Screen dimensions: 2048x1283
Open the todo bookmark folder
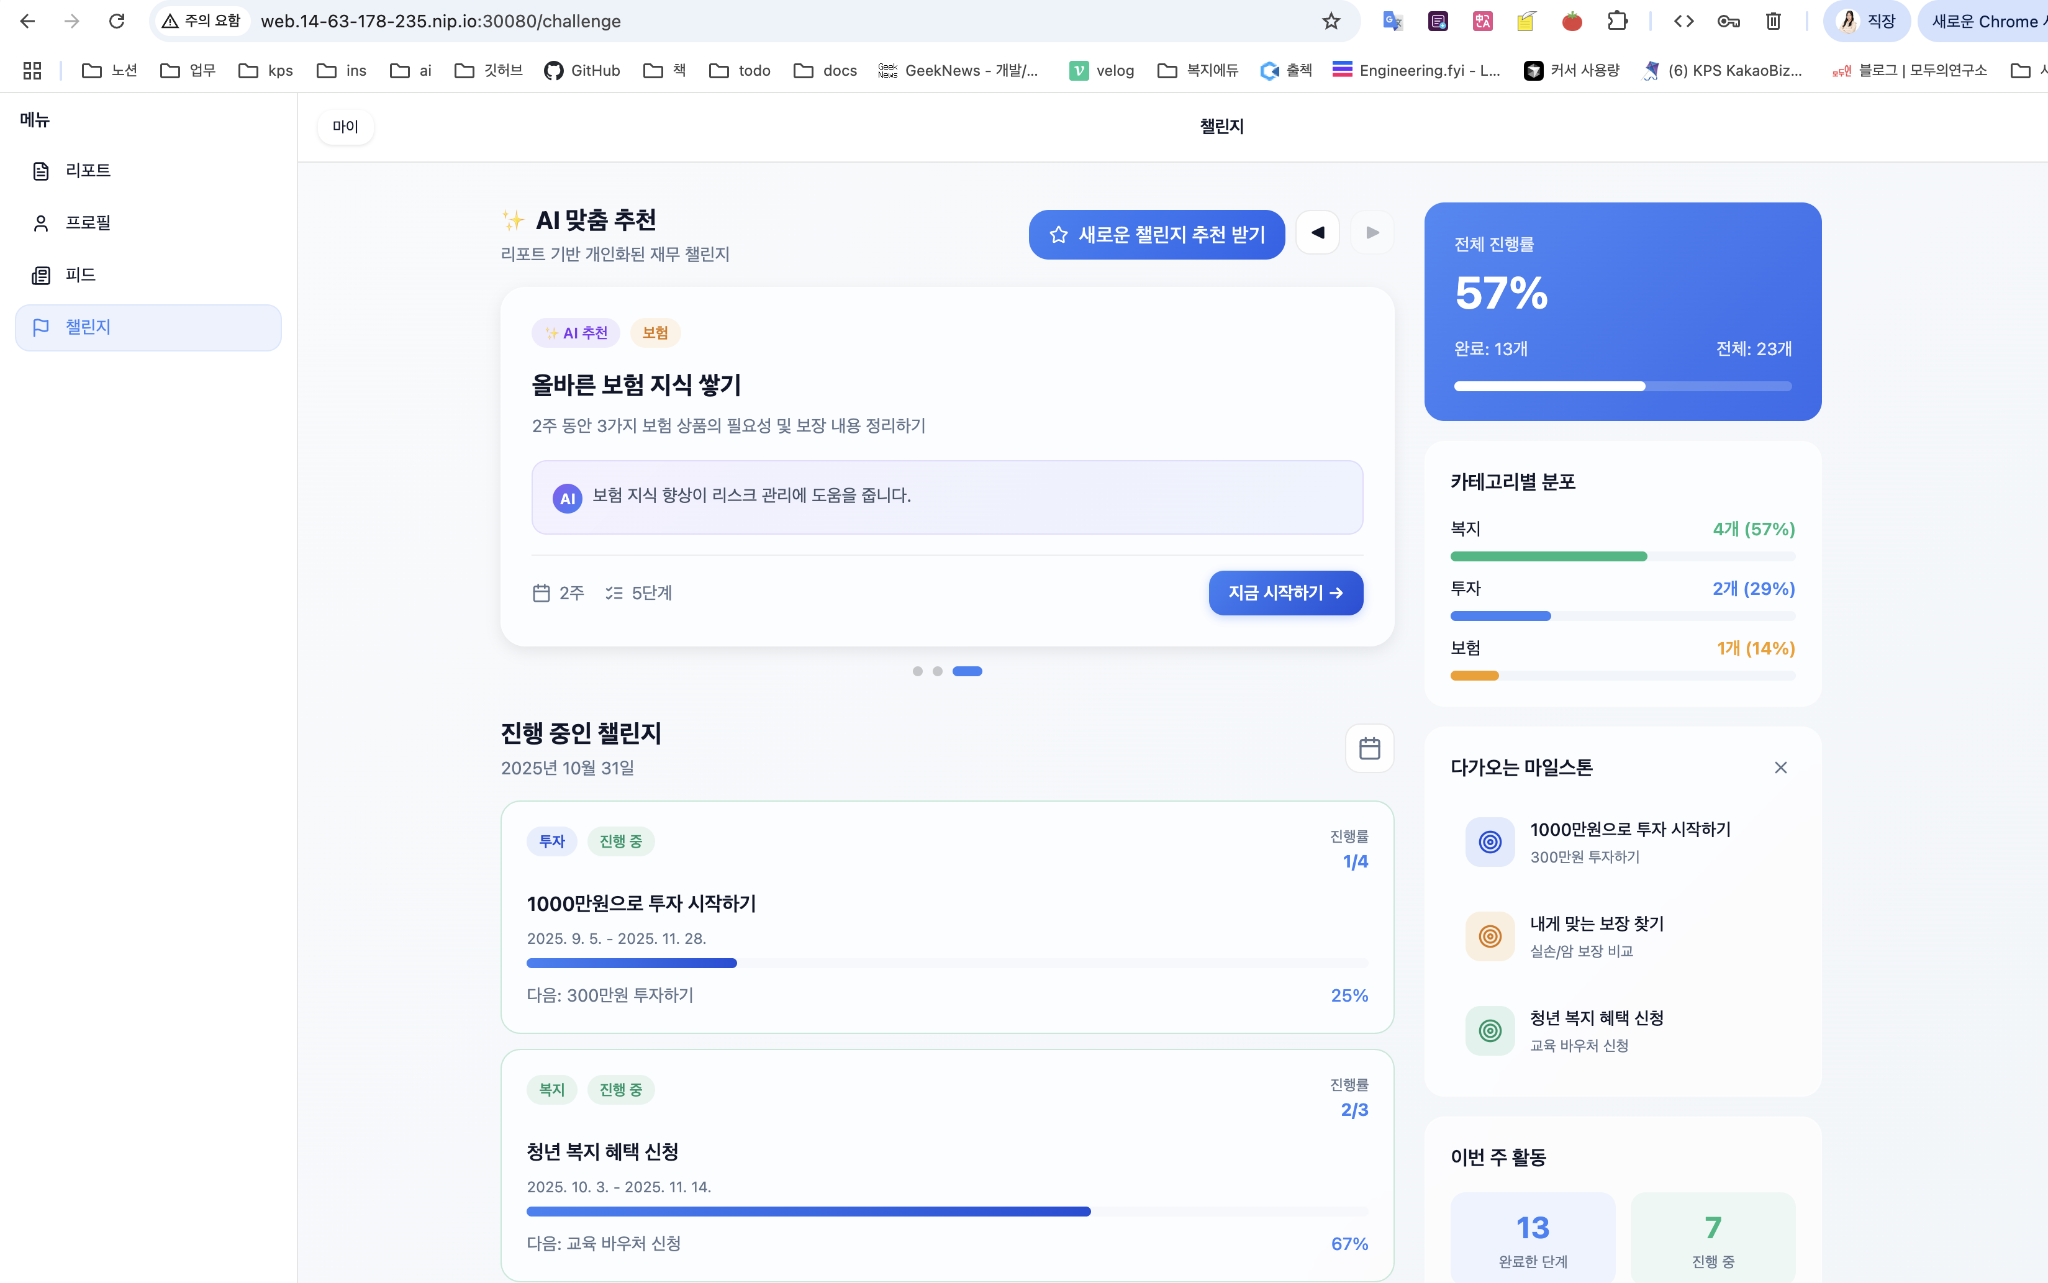point(739,70)
